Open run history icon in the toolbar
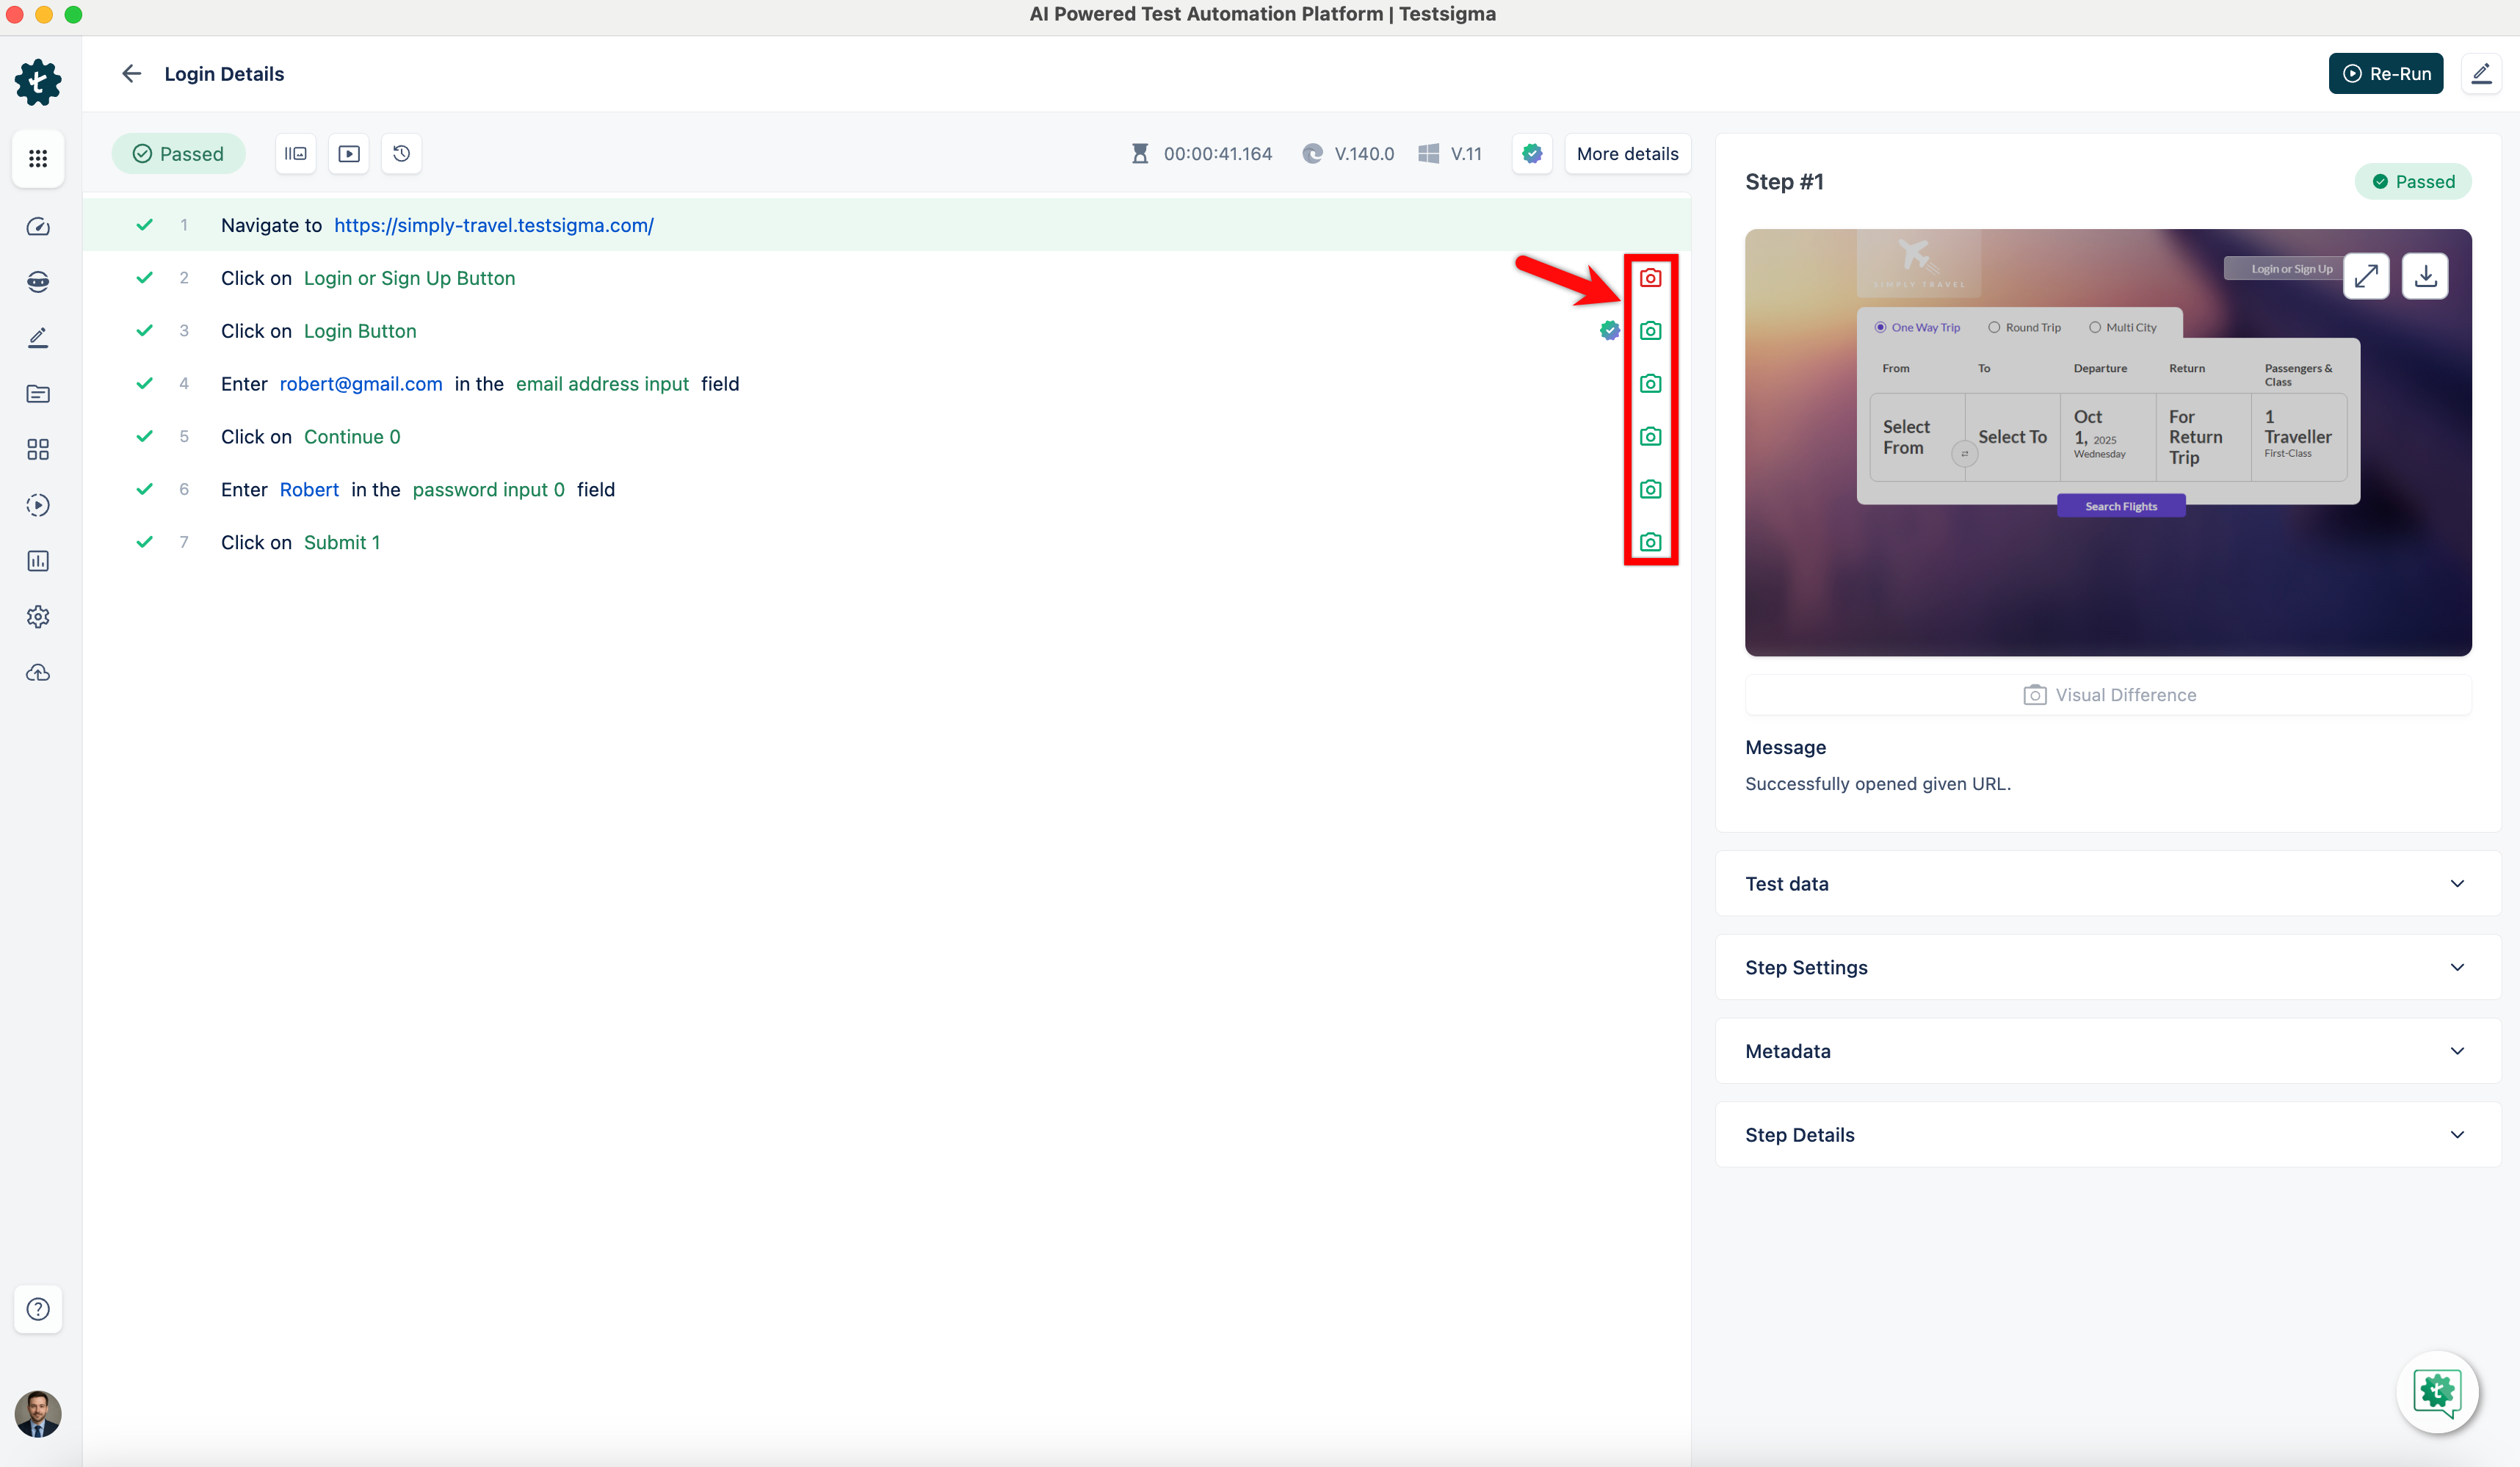2520x1467 pixels. [402, 153]
